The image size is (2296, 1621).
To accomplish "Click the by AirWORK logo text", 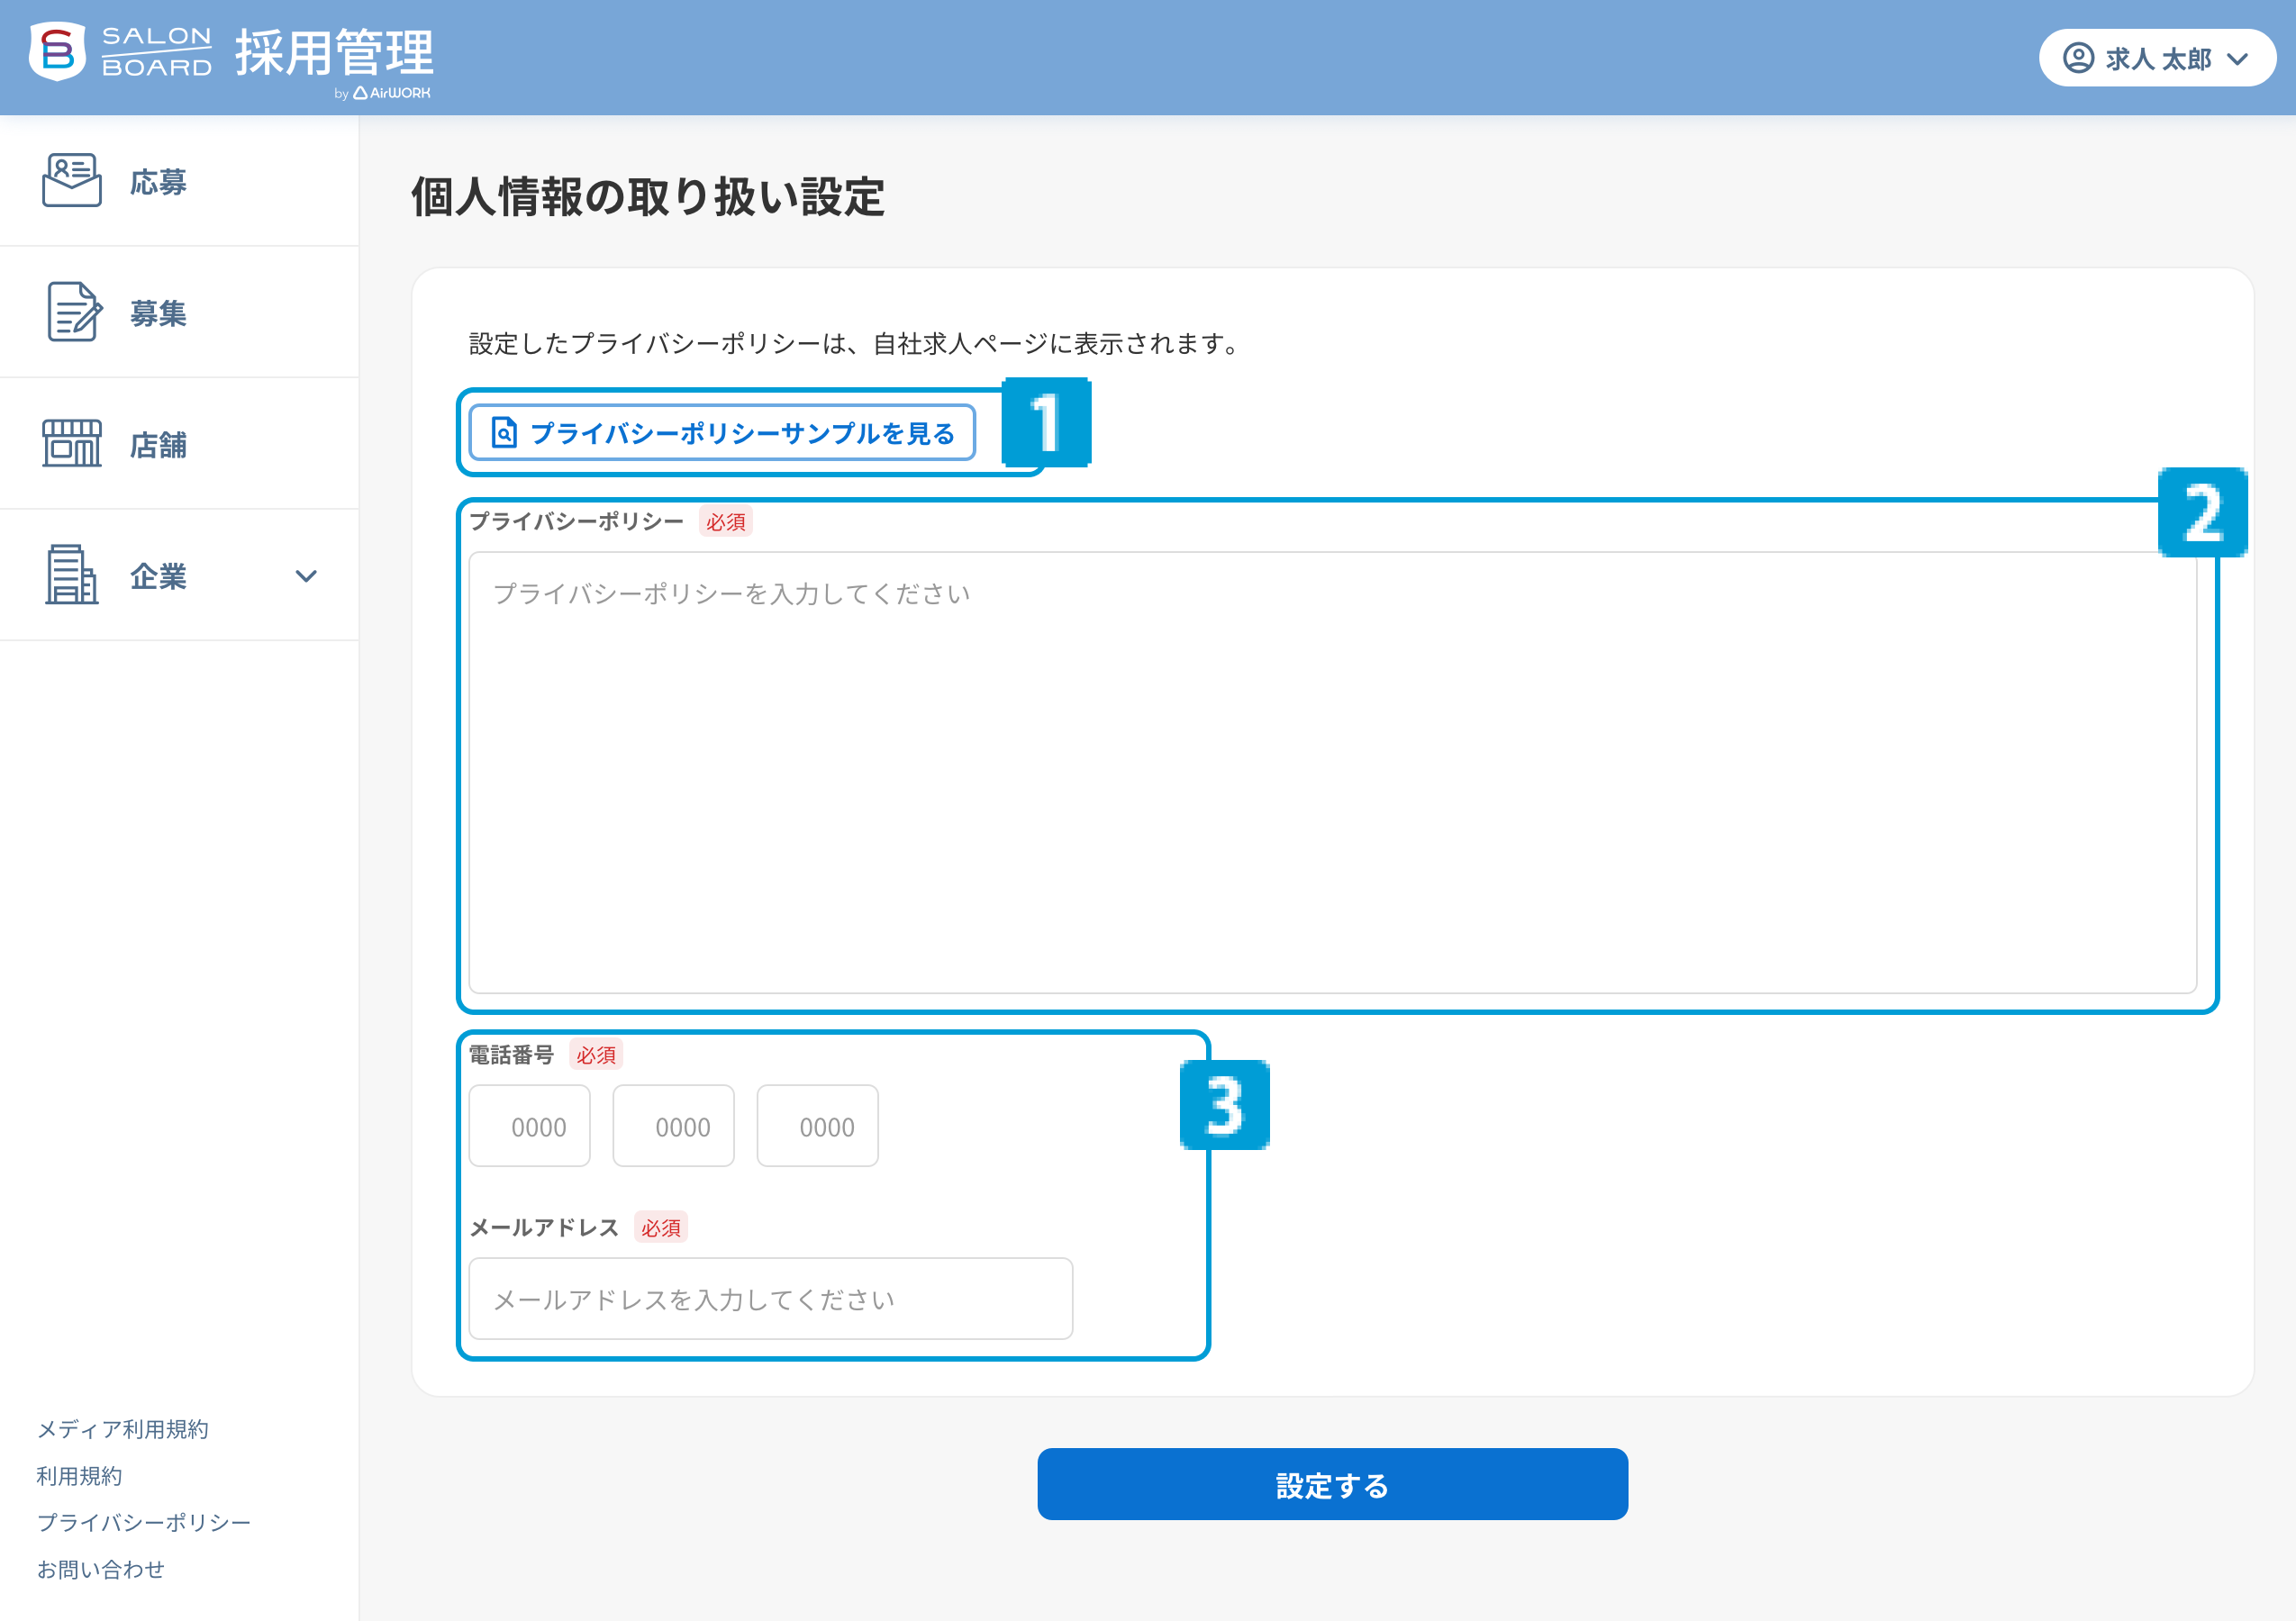I will point(382,93).
